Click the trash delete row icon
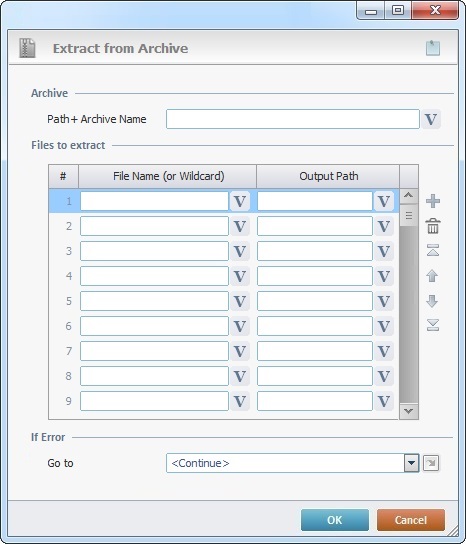 tap(433, 226)
